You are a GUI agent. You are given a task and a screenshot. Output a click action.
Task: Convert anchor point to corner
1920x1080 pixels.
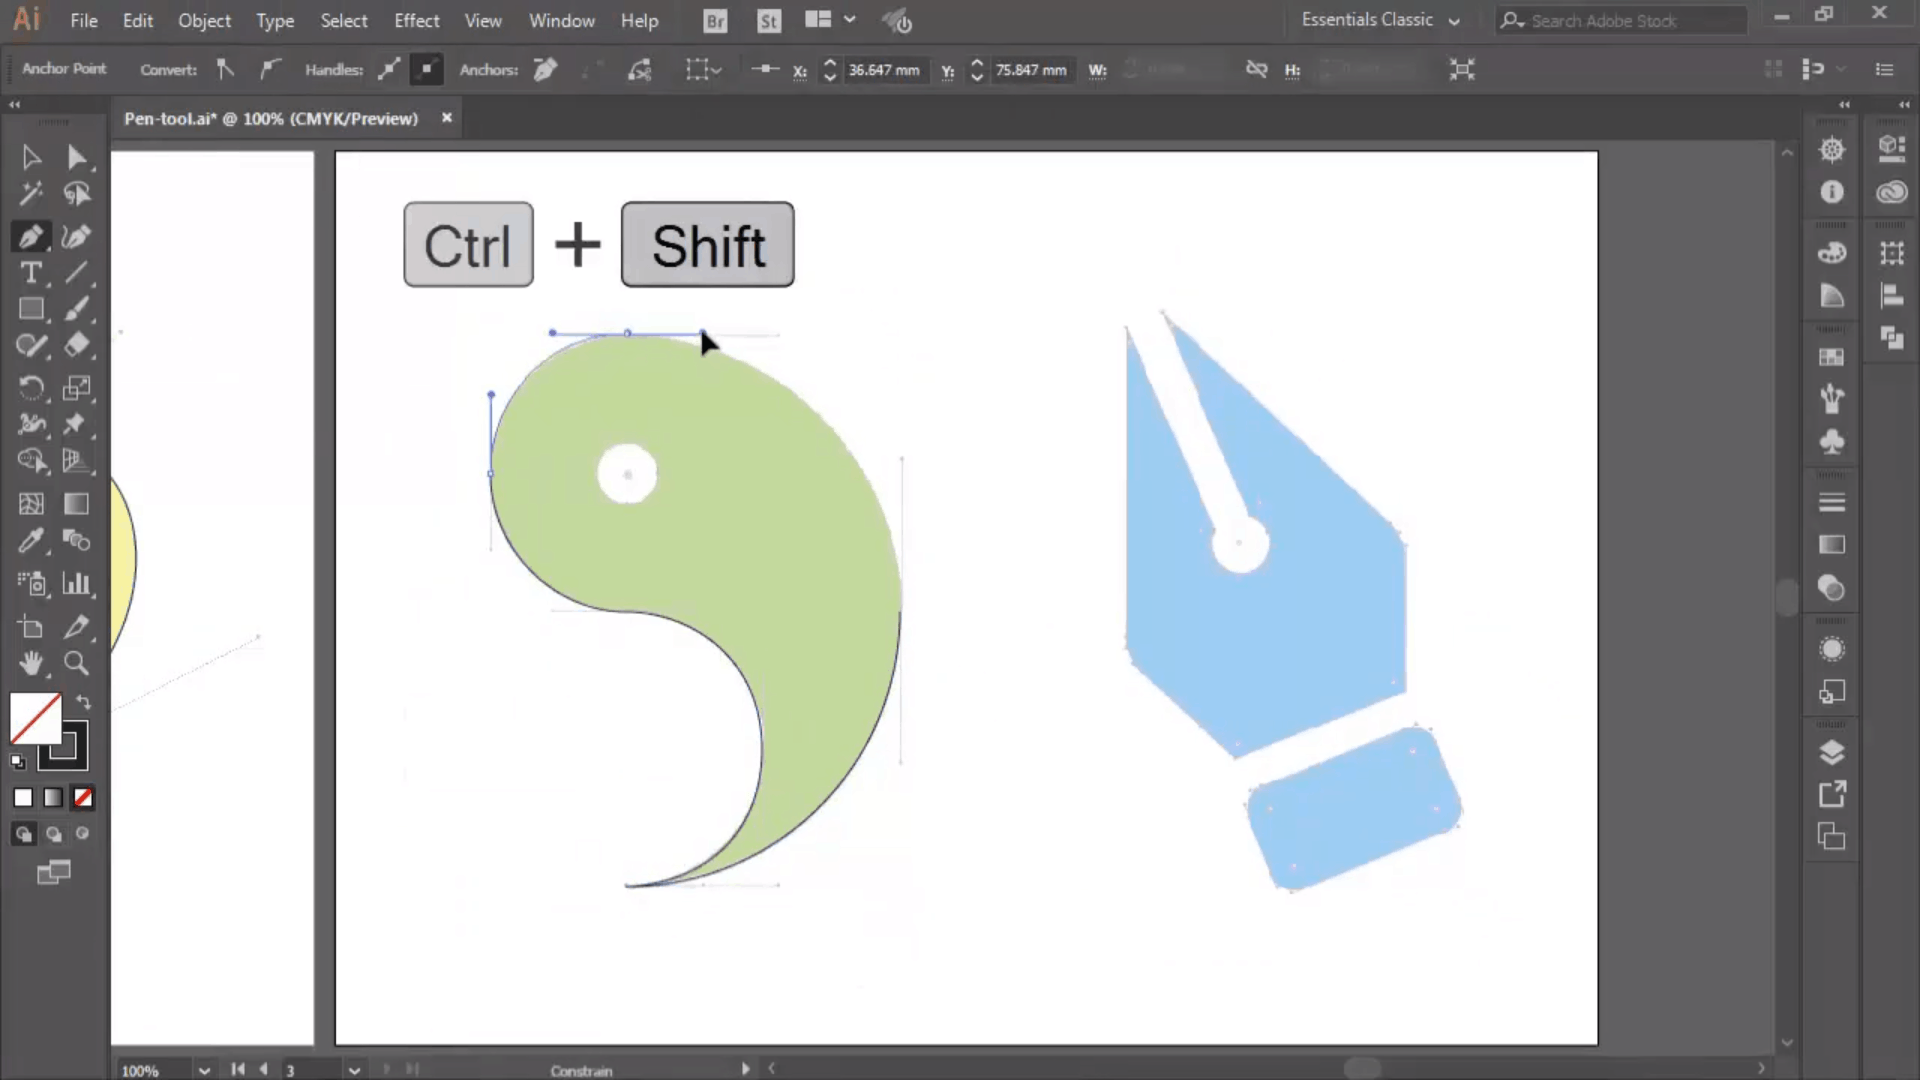(x=226, y=69)
